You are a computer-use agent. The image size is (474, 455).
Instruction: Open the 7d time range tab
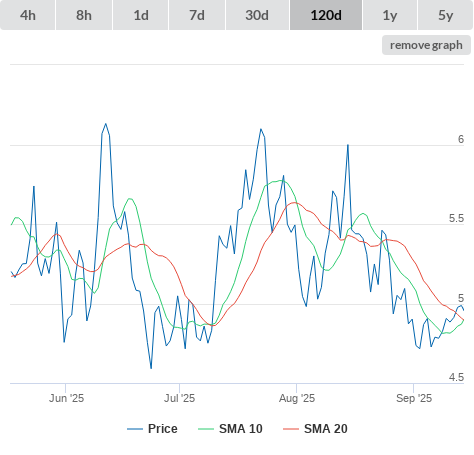click(x=197, y=15)
